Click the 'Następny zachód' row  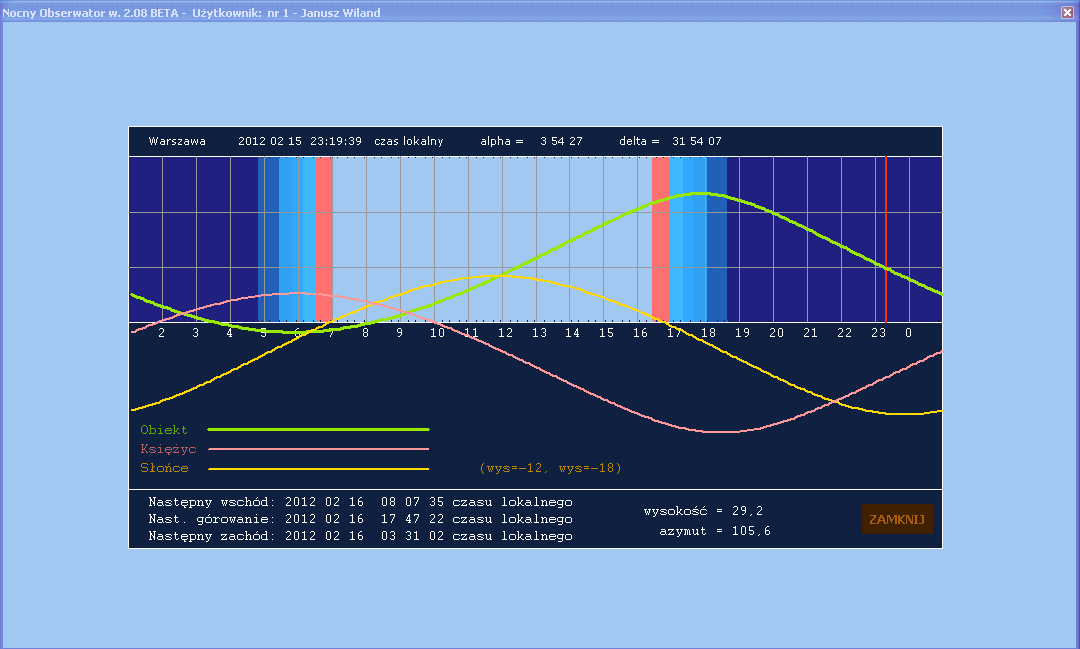pos(360,536)
